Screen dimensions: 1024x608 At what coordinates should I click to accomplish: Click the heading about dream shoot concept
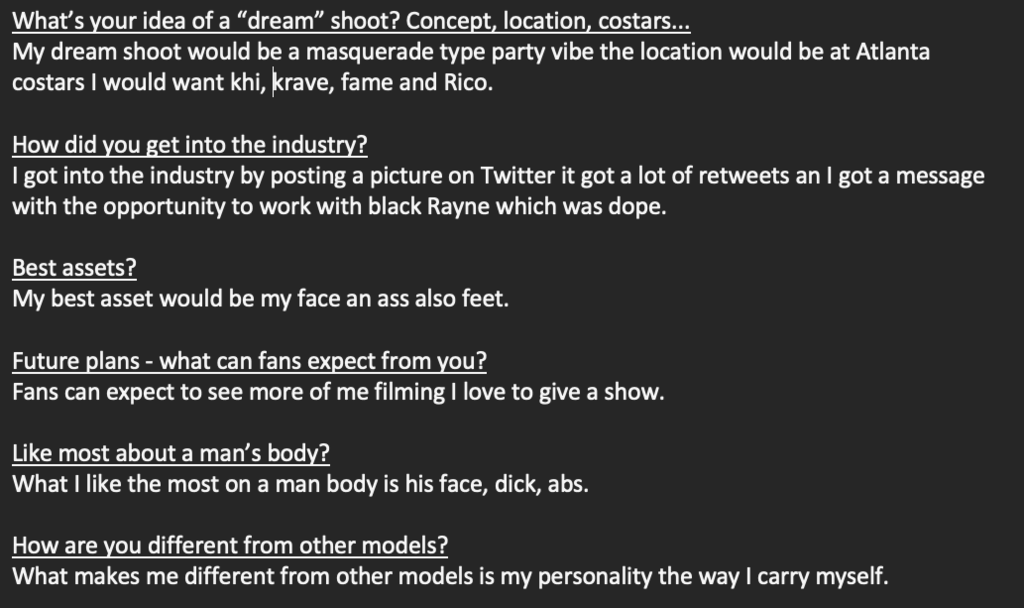coord(351,21)
